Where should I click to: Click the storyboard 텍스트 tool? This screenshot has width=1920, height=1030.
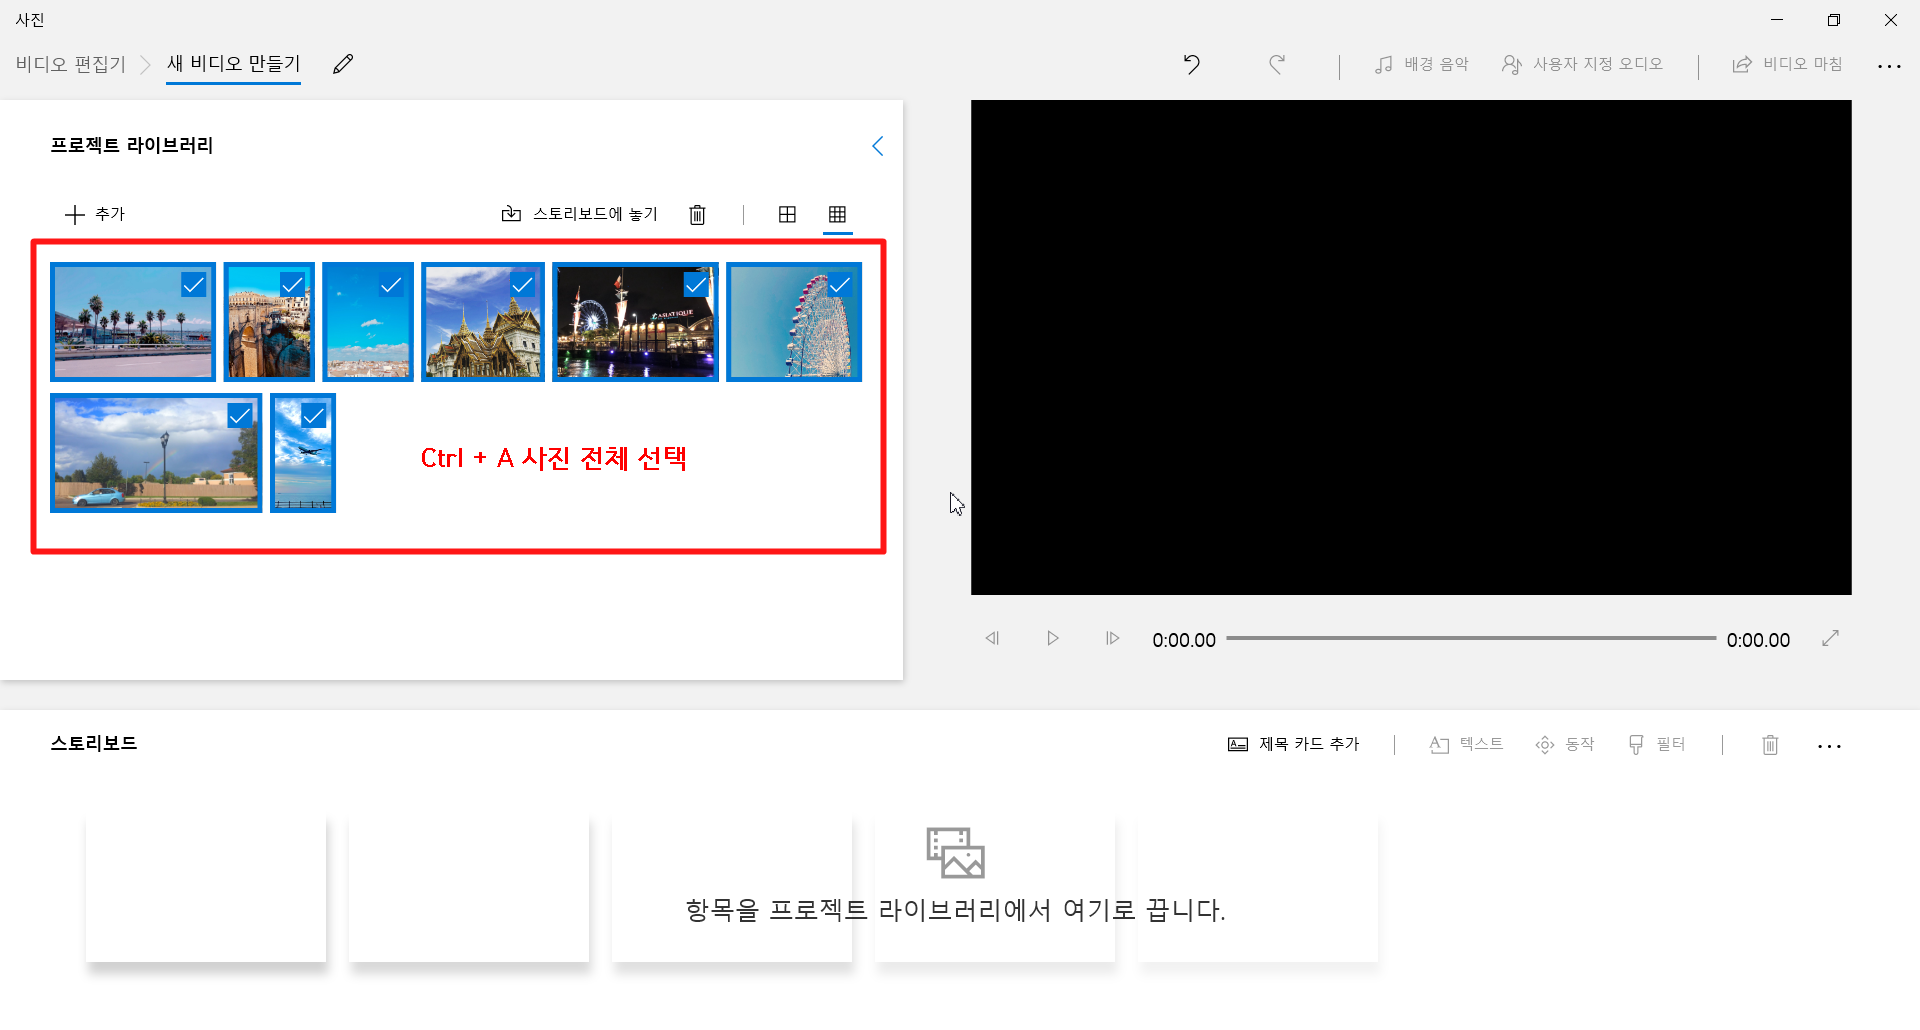click(x=1466, y=744)
